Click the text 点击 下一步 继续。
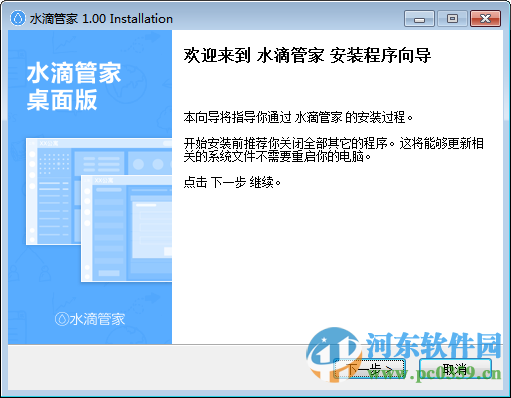 pyautogui.click(x=232, y=182)
